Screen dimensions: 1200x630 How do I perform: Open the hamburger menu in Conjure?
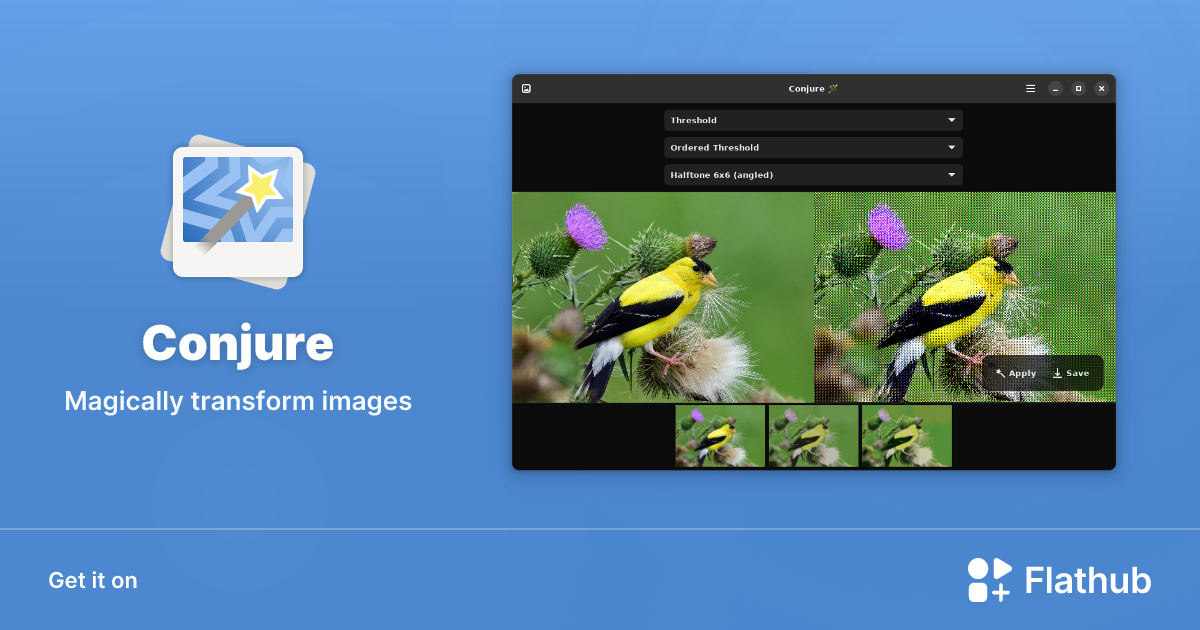coord(1030,88)
